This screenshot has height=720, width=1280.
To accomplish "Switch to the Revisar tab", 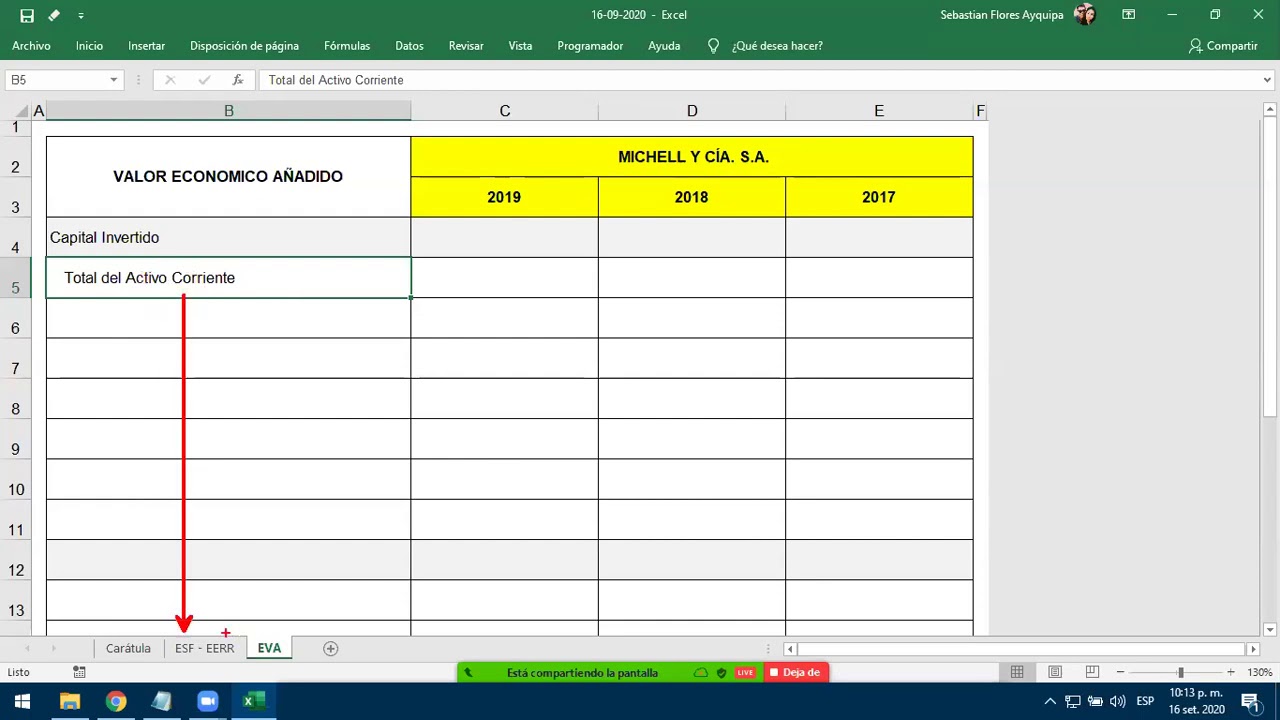I will [x=466, y=46].
